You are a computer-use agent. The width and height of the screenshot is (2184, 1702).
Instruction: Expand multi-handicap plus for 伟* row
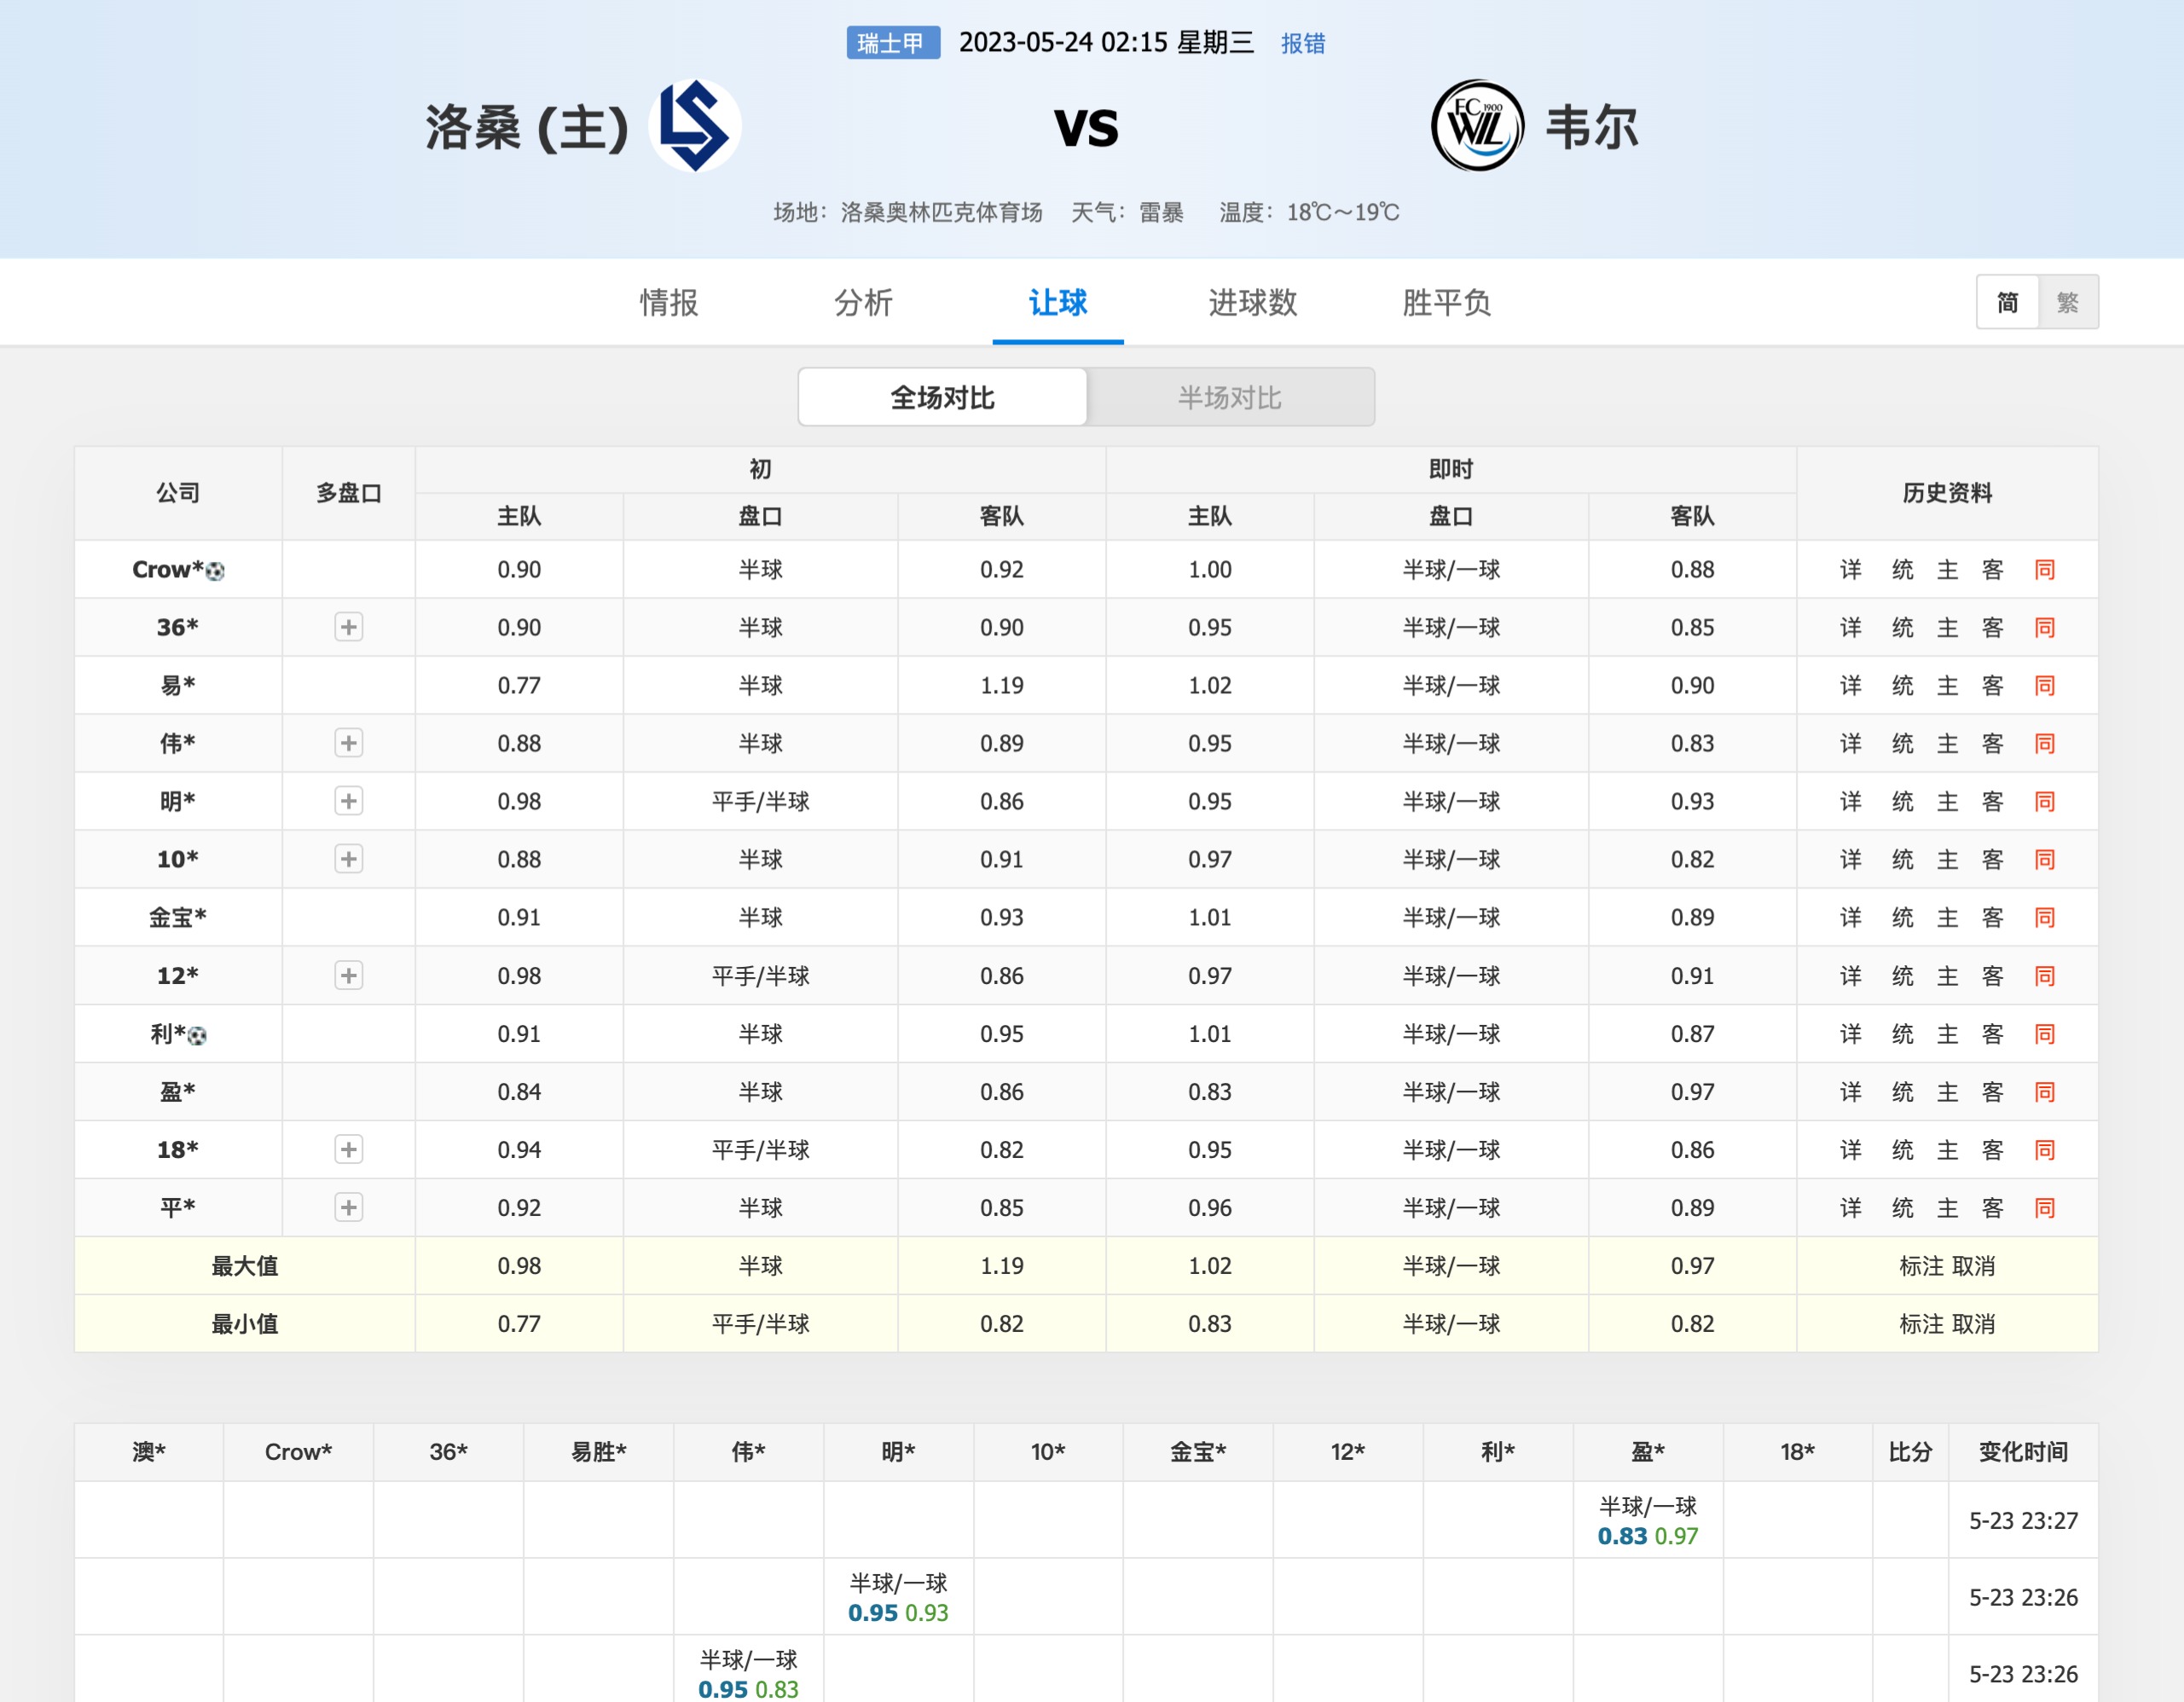(348, 743)
